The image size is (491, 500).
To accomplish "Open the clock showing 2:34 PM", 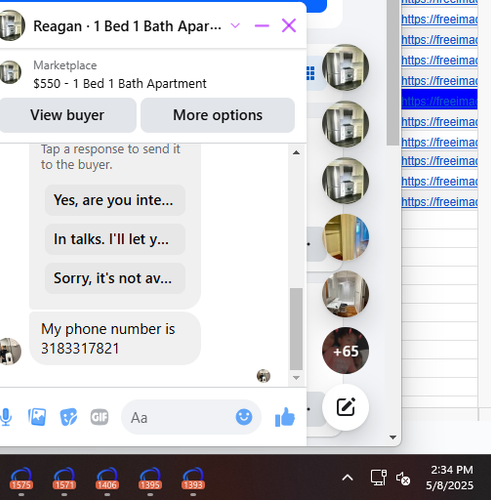I will coord(450,477).
